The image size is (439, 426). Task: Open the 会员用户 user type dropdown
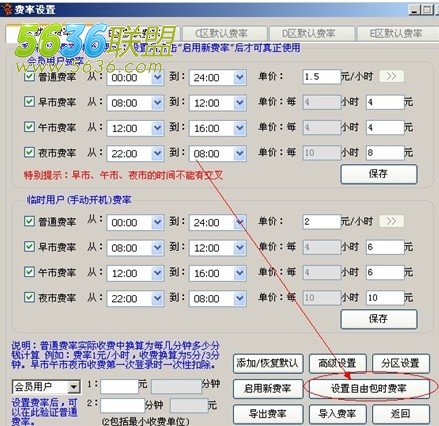tap(74, 387)
